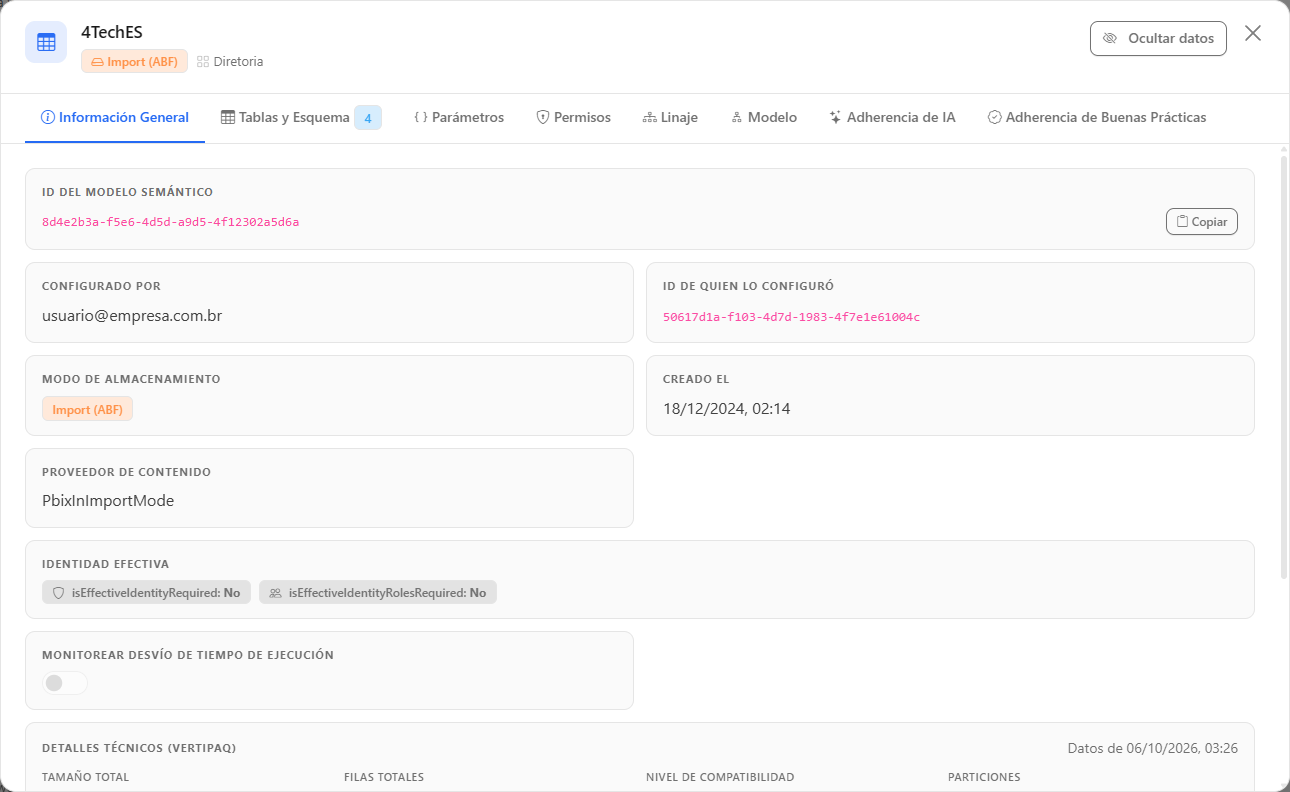The height and width of the screenshot is (792, 1290).
Task: Open the Parámetros tab
Action: point(459,118)
